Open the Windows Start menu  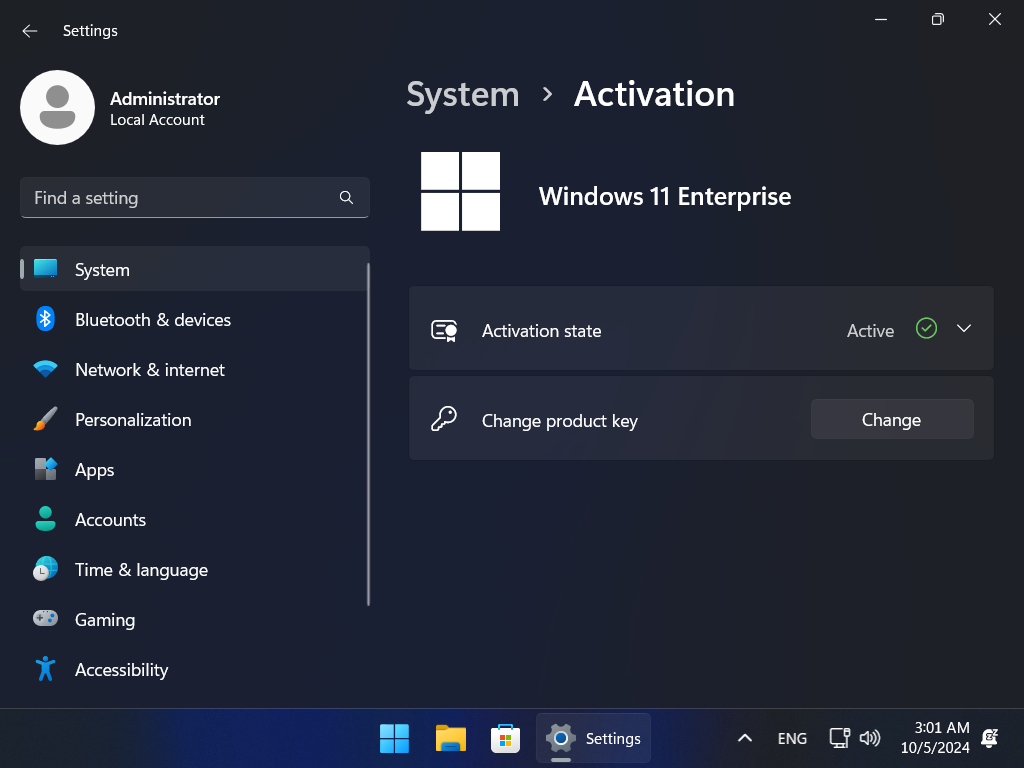(x=394, y=738)
